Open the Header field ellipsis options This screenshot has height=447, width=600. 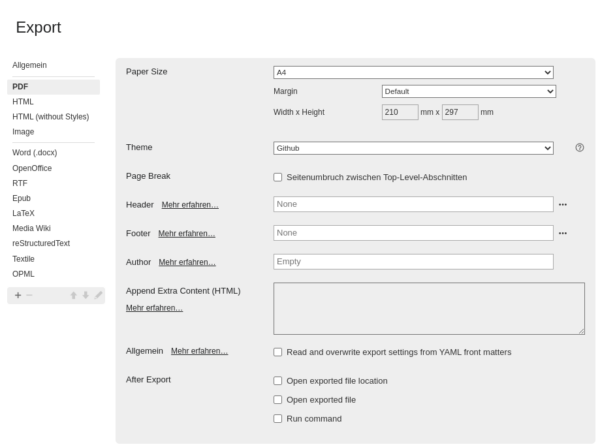[563, 204]
